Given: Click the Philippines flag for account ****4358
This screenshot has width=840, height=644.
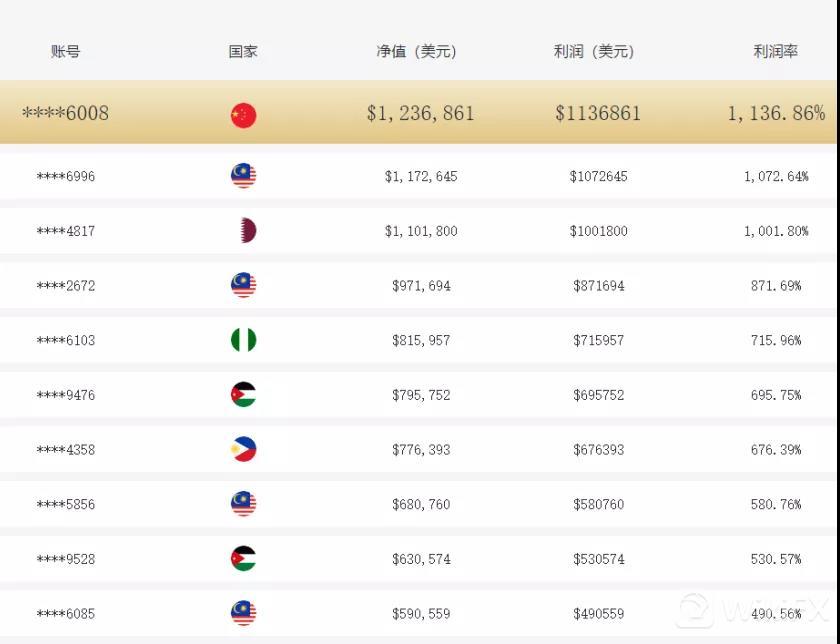Looking at the screenshot, I should pos(243,449).
